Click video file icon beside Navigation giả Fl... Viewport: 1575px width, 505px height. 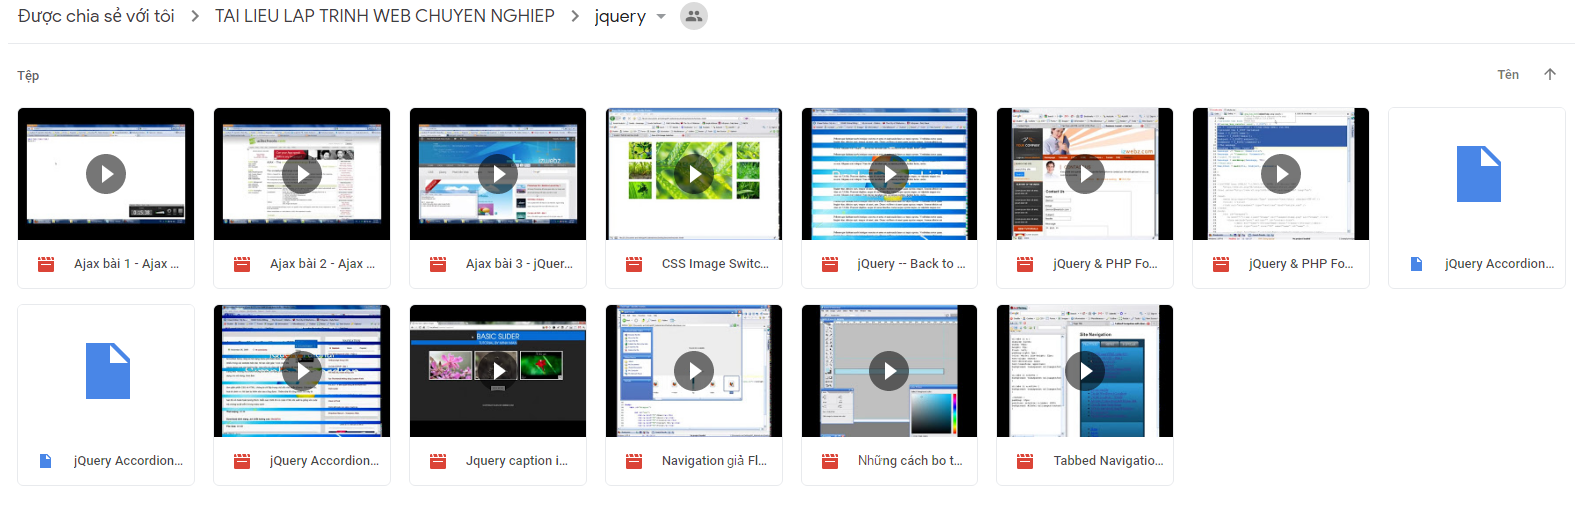[634, 461]
